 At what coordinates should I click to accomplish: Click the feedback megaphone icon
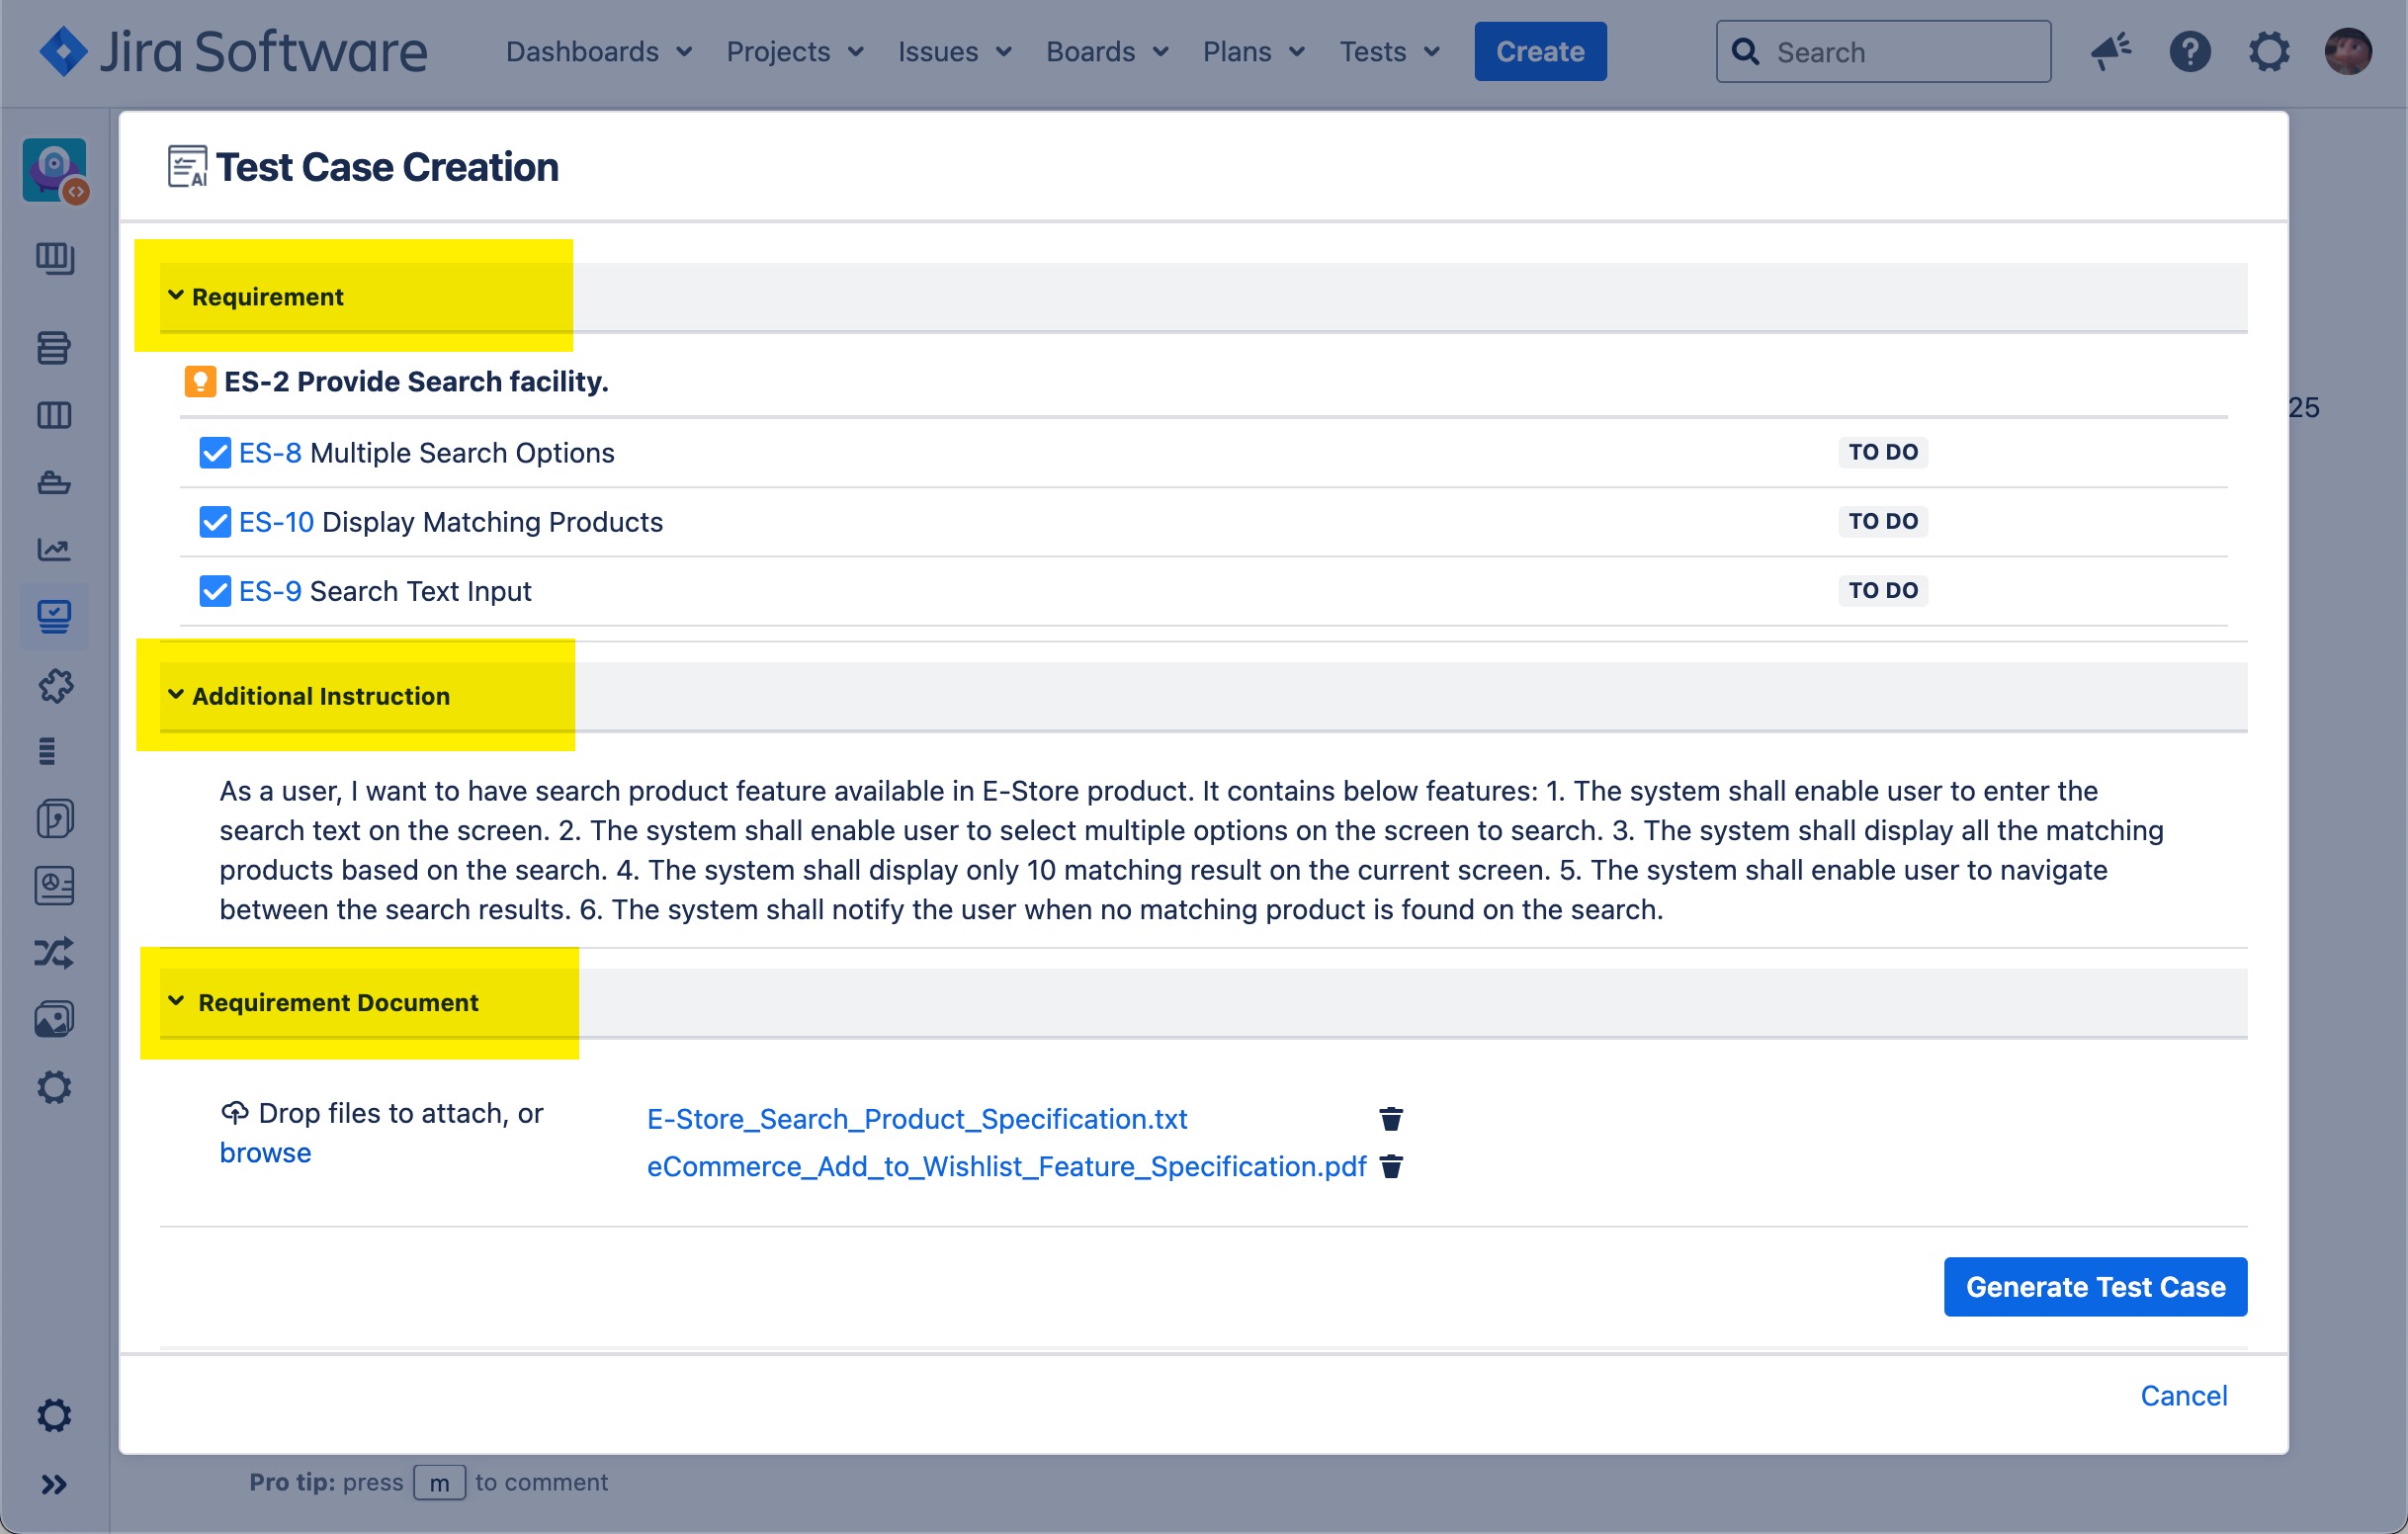tap(2110, 52)
